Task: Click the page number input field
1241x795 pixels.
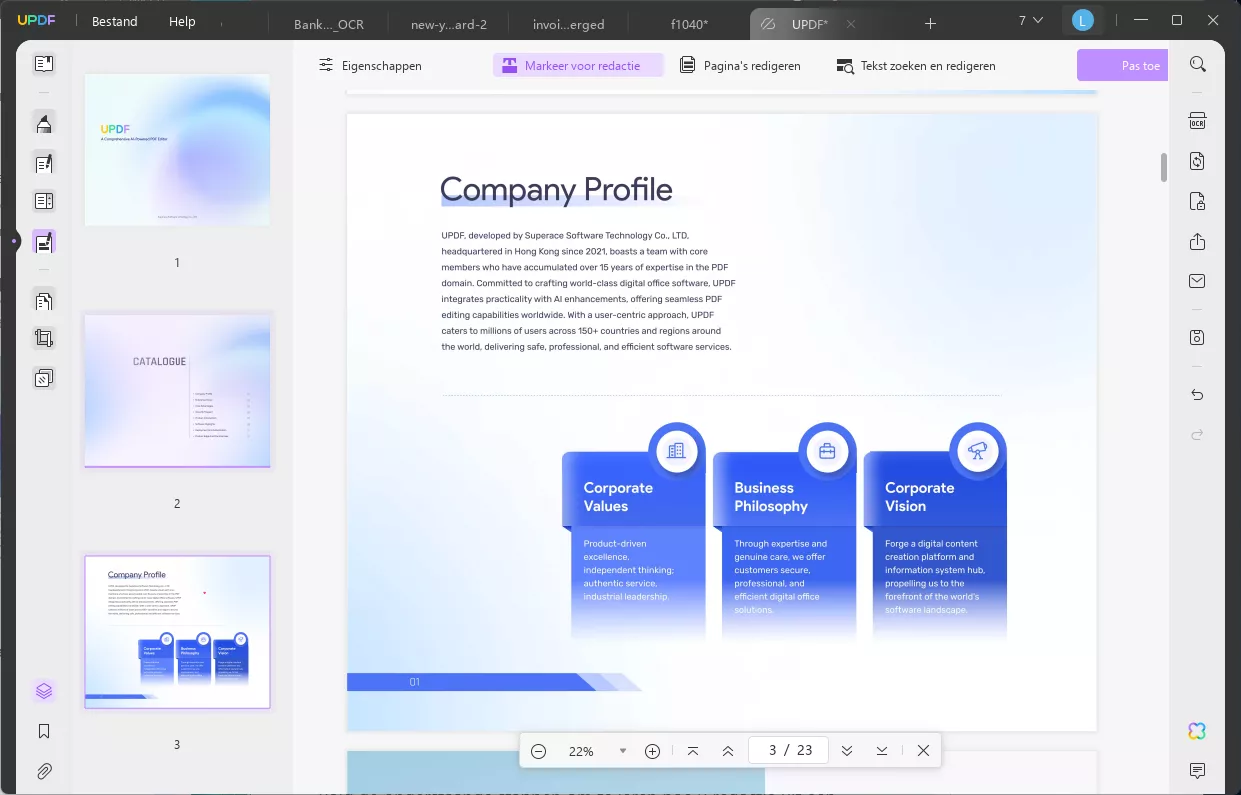Action: tap(788, 750)
